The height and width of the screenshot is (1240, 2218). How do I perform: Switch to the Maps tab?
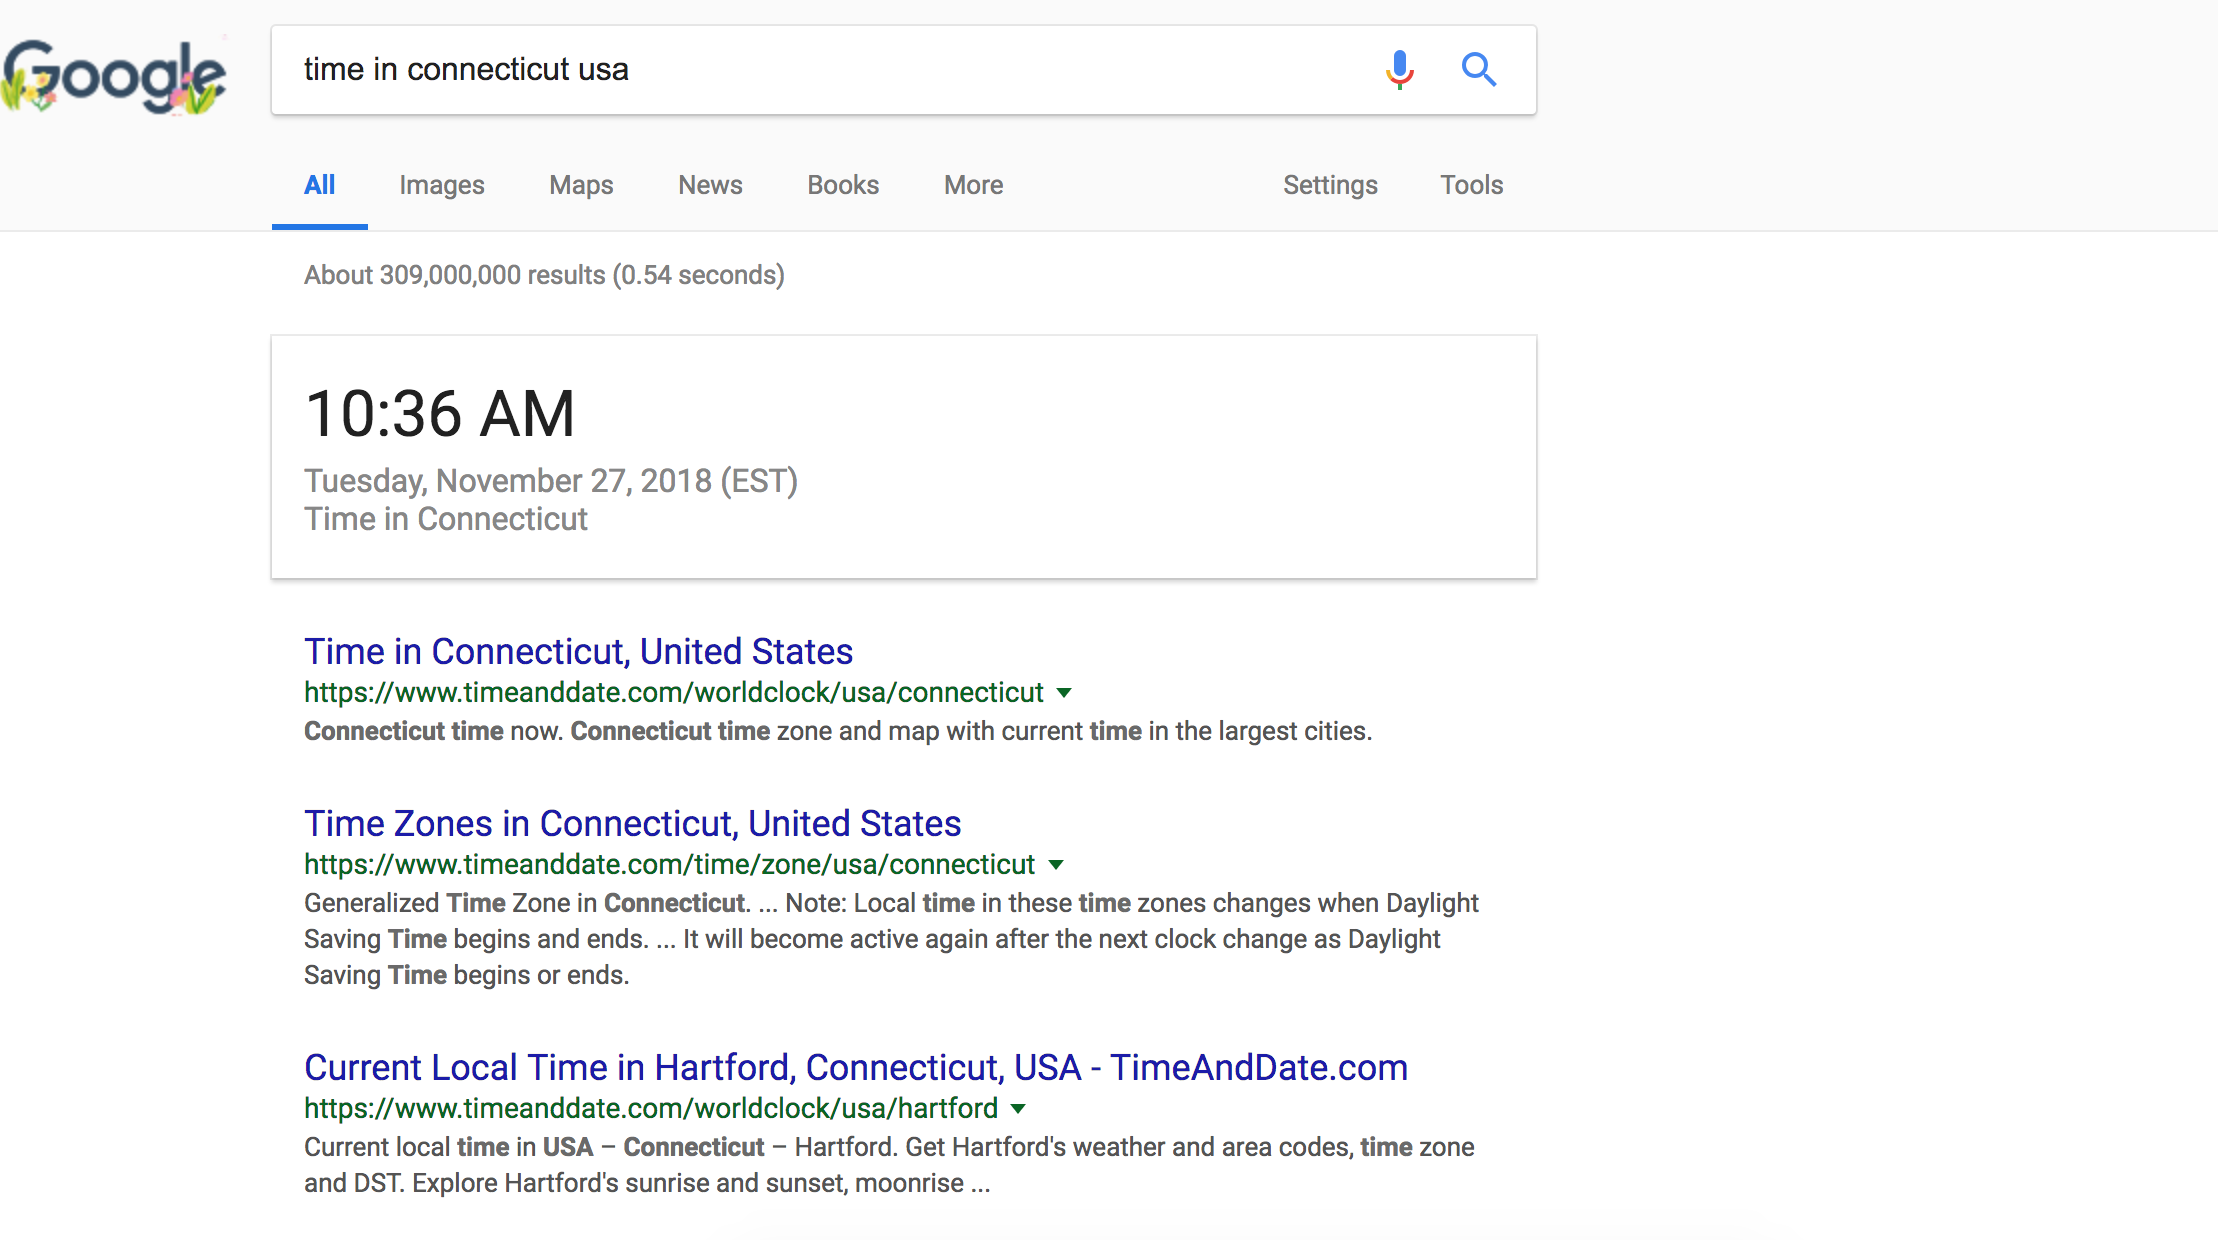pyautogui.click(x=581, y=185)
